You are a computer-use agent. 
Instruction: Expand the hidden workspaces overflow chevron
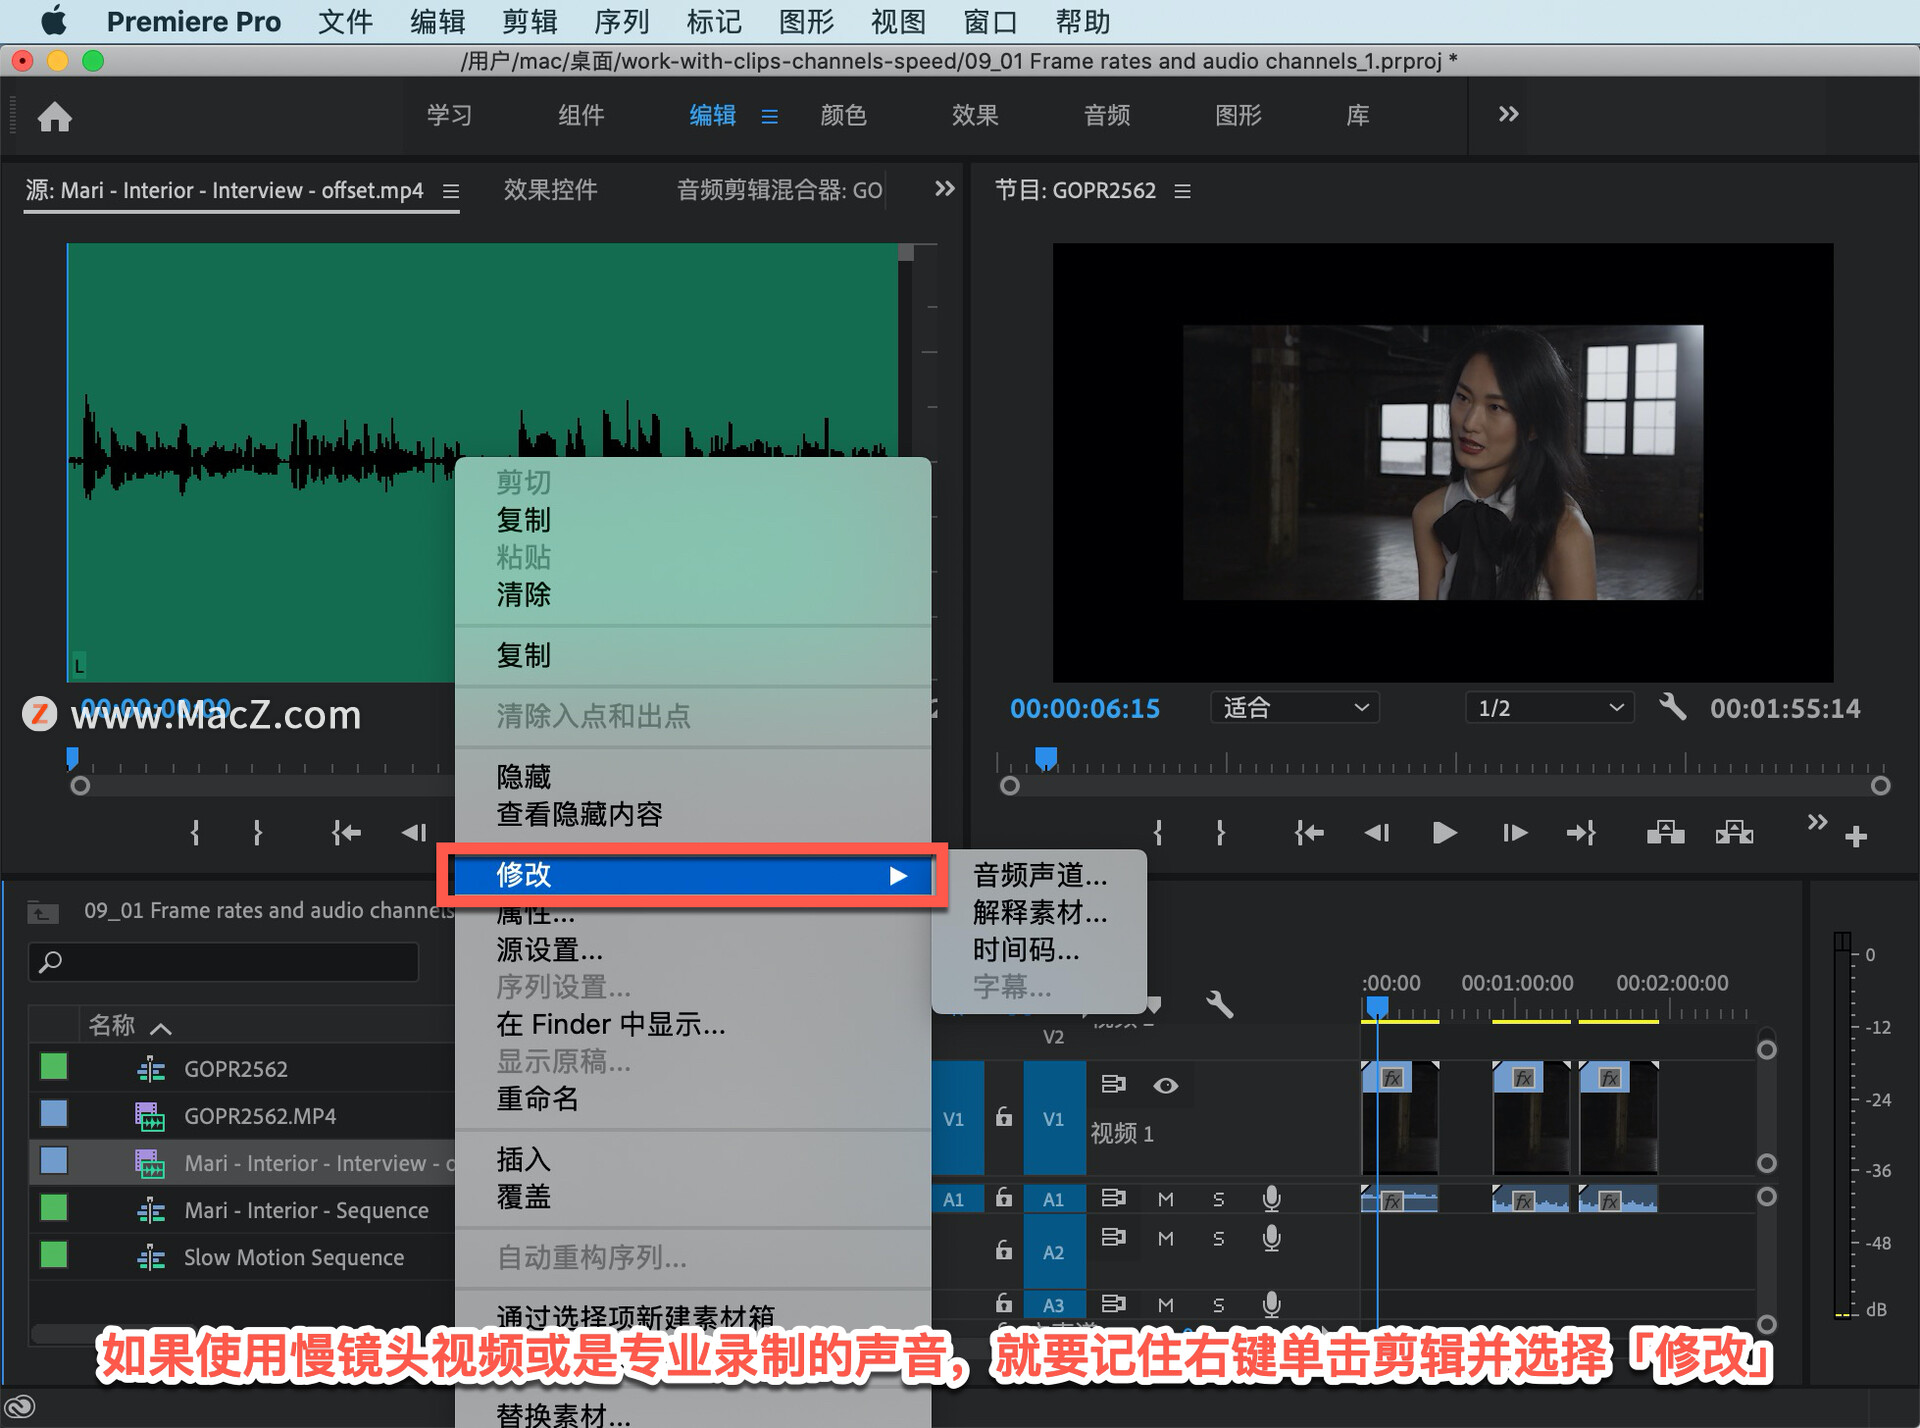point(1508,115)
